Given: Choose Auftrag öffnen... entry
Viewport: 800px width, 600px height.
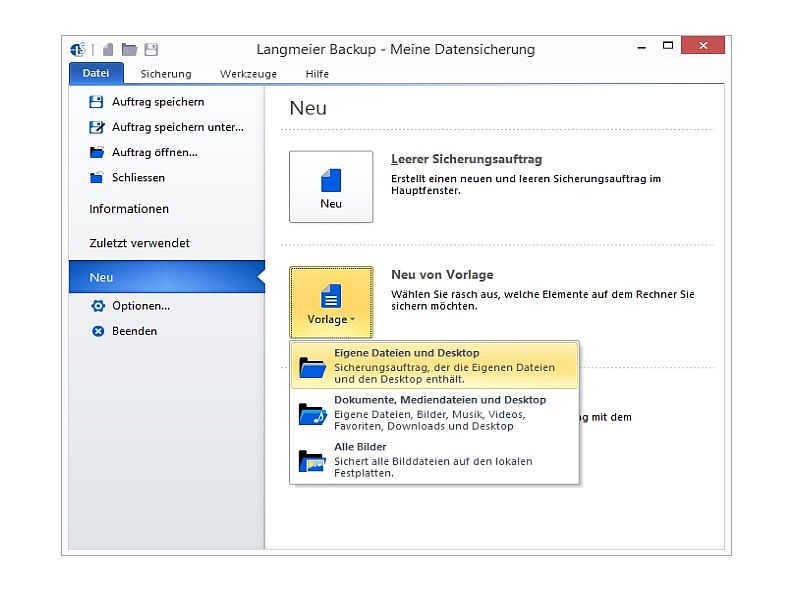Looking at the screenshot, I should click(155, 152).
